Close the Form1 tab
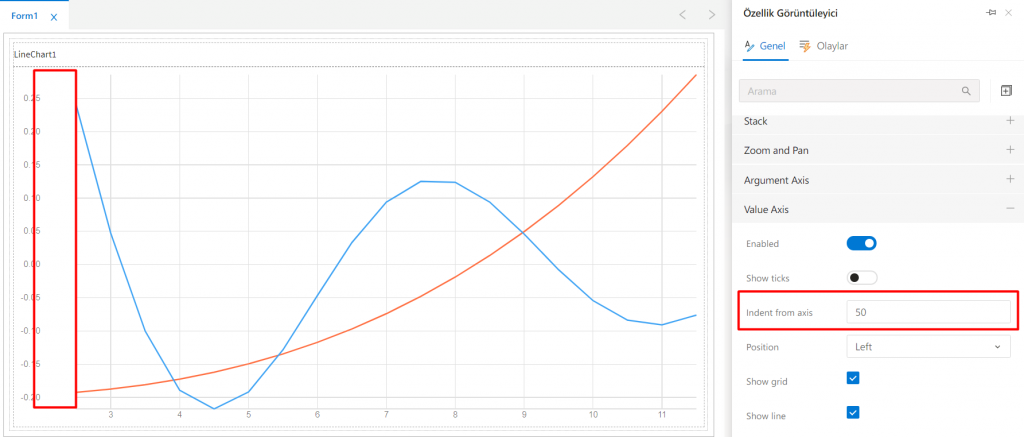The width and height of the screenshot is (1024, 437). 54,17
